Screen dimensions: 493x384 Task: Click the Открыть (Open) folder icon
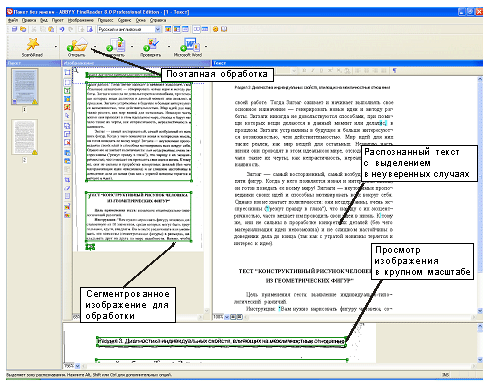[x=77, y=45]
